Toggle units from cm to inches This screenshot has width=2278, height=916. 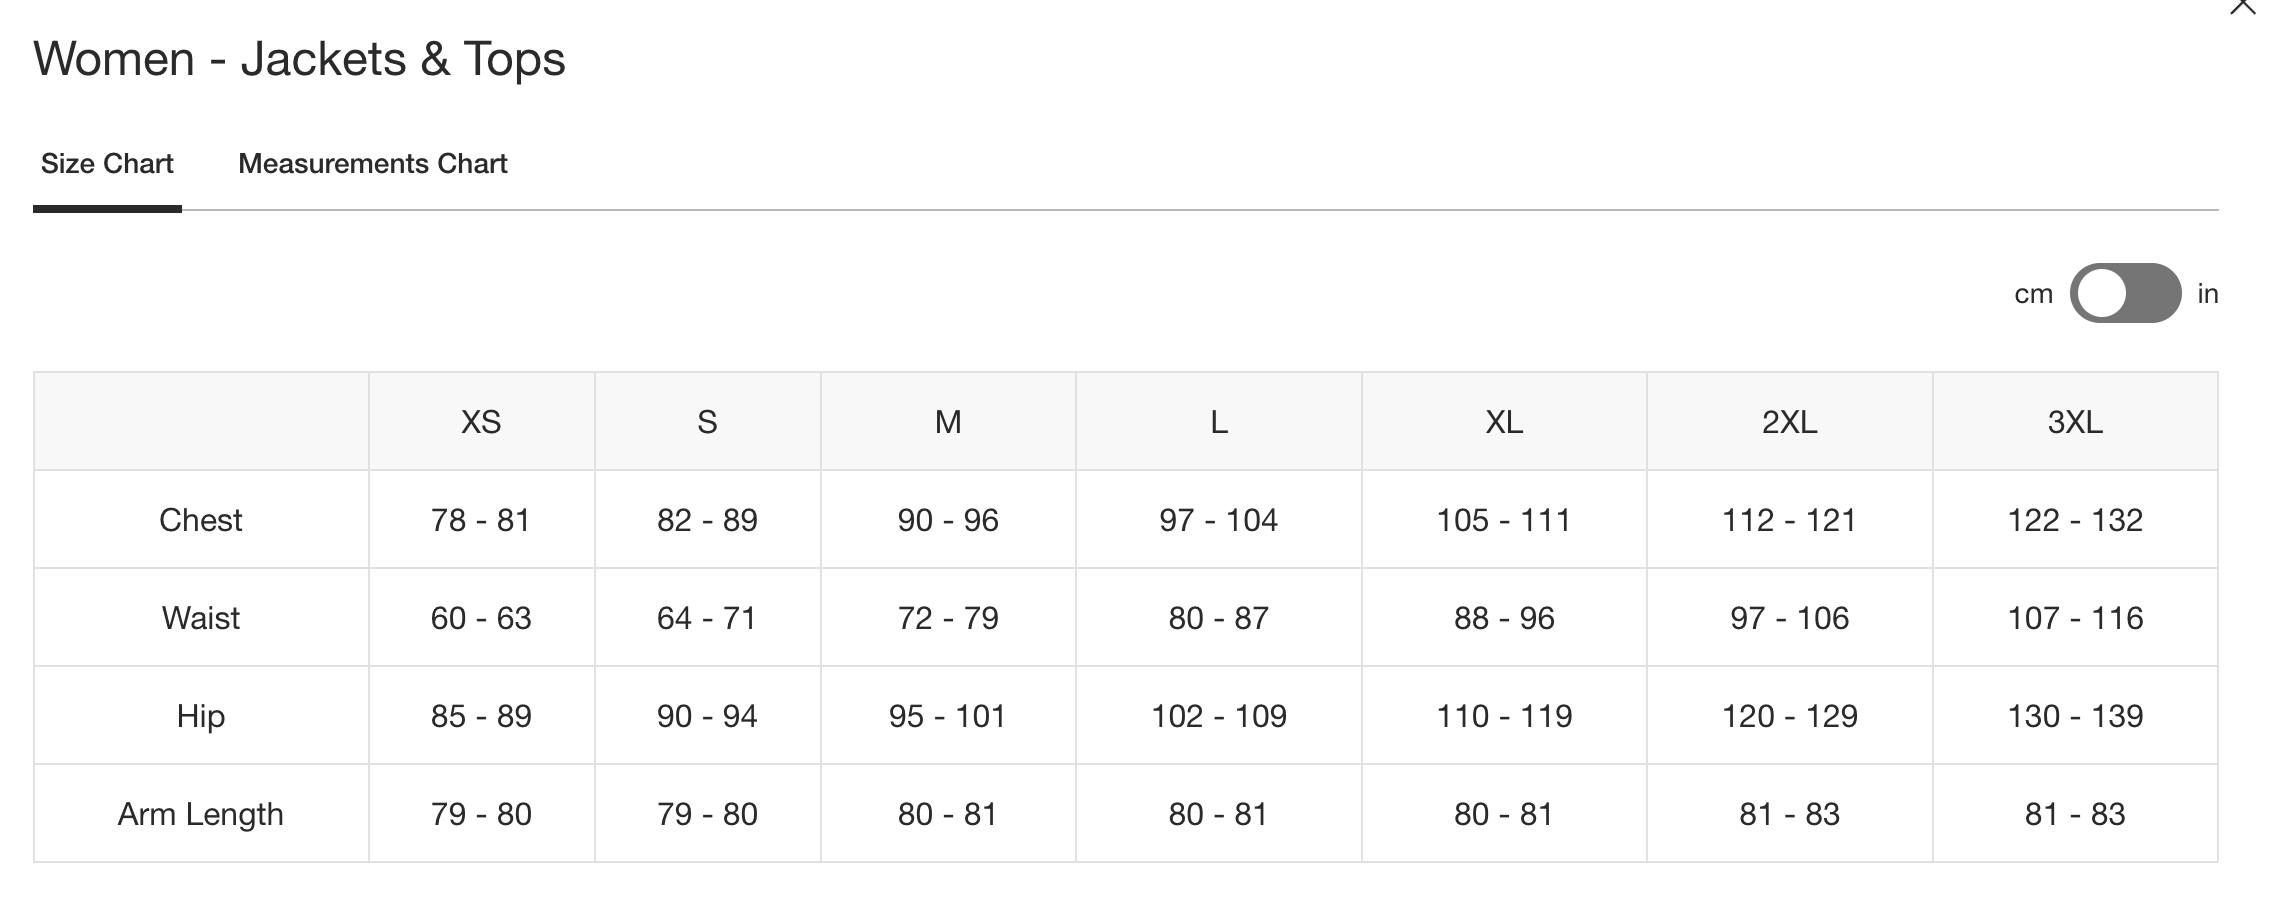(x=2125, y=294)
